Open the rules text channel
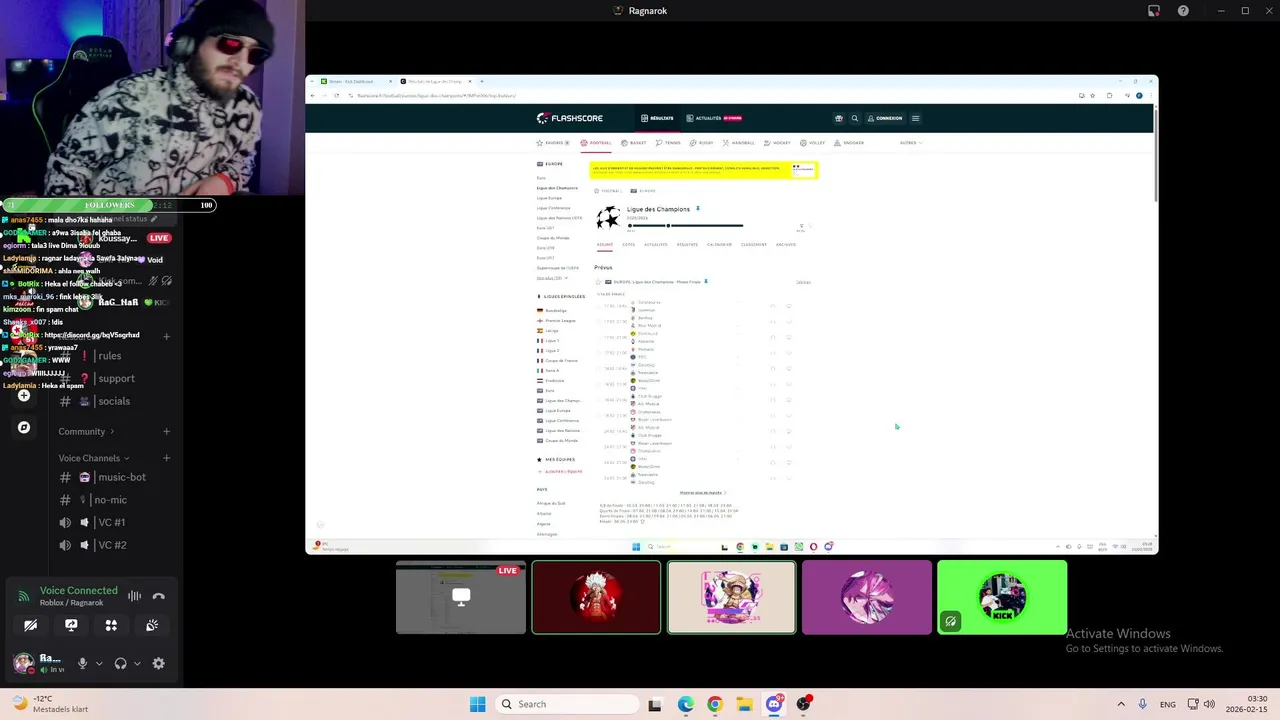 click(108, 356)
